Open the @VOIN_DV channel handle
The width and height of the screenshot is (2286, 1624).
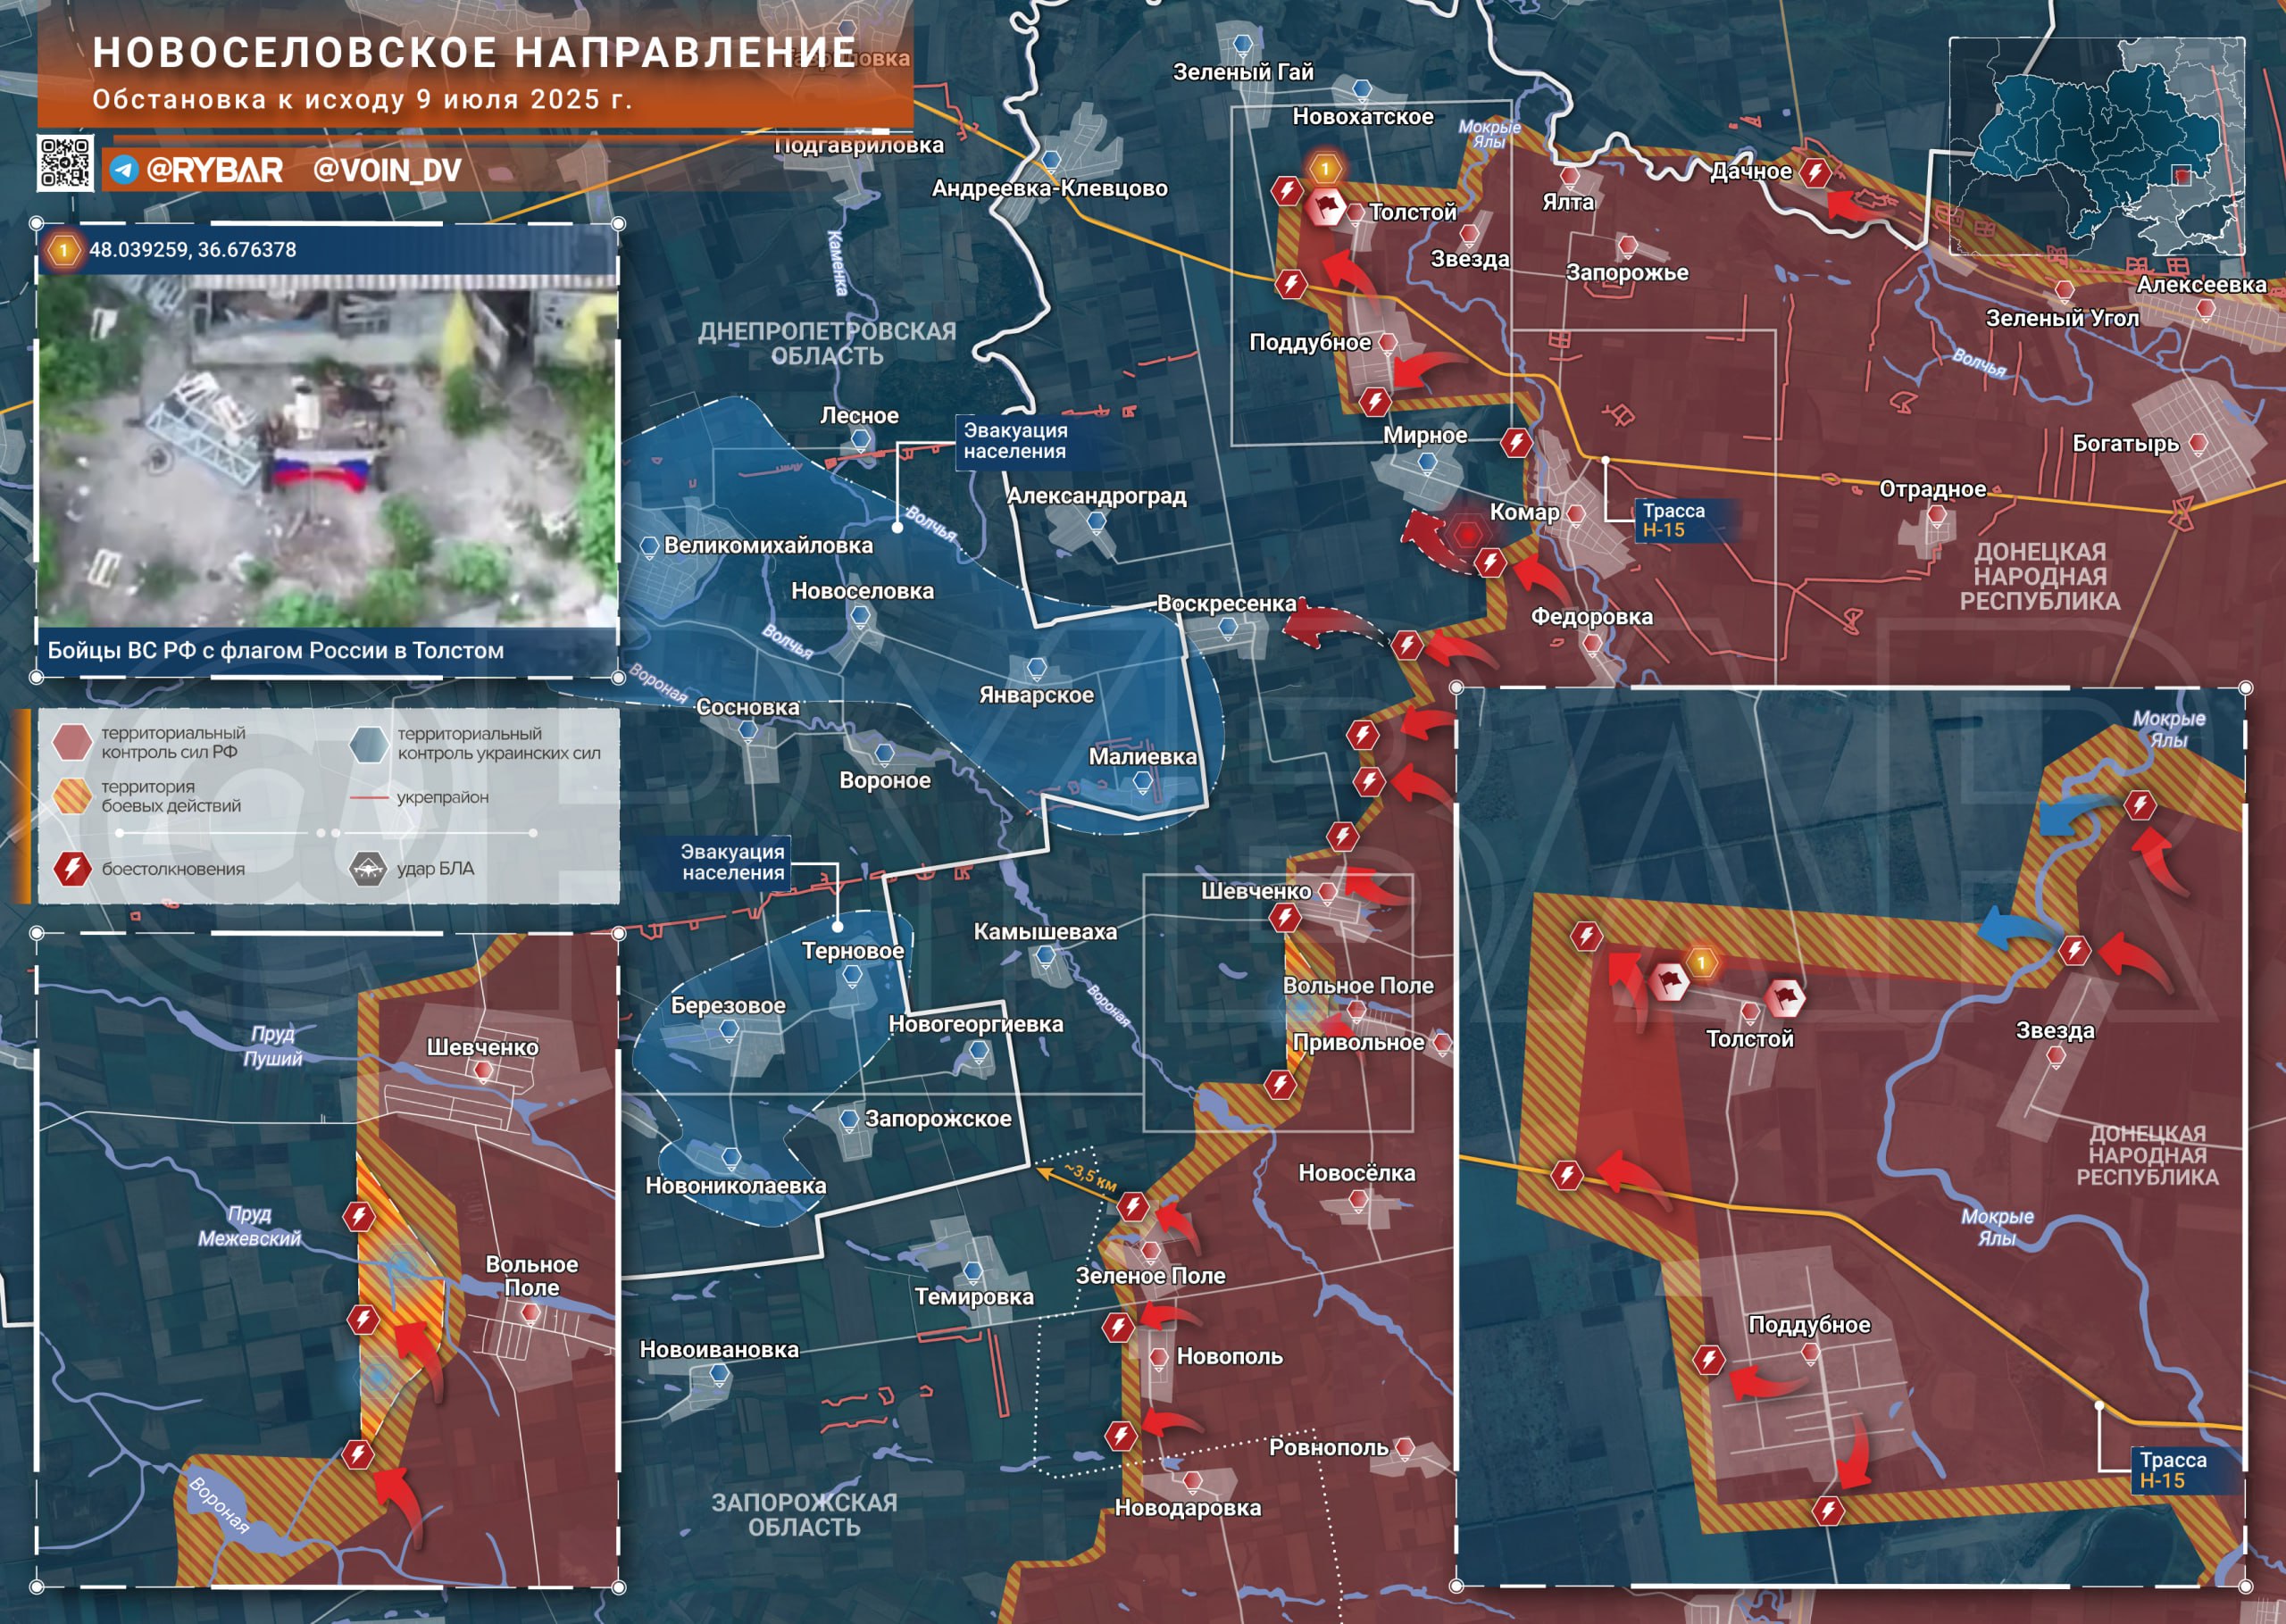click(x=387, y=170)
